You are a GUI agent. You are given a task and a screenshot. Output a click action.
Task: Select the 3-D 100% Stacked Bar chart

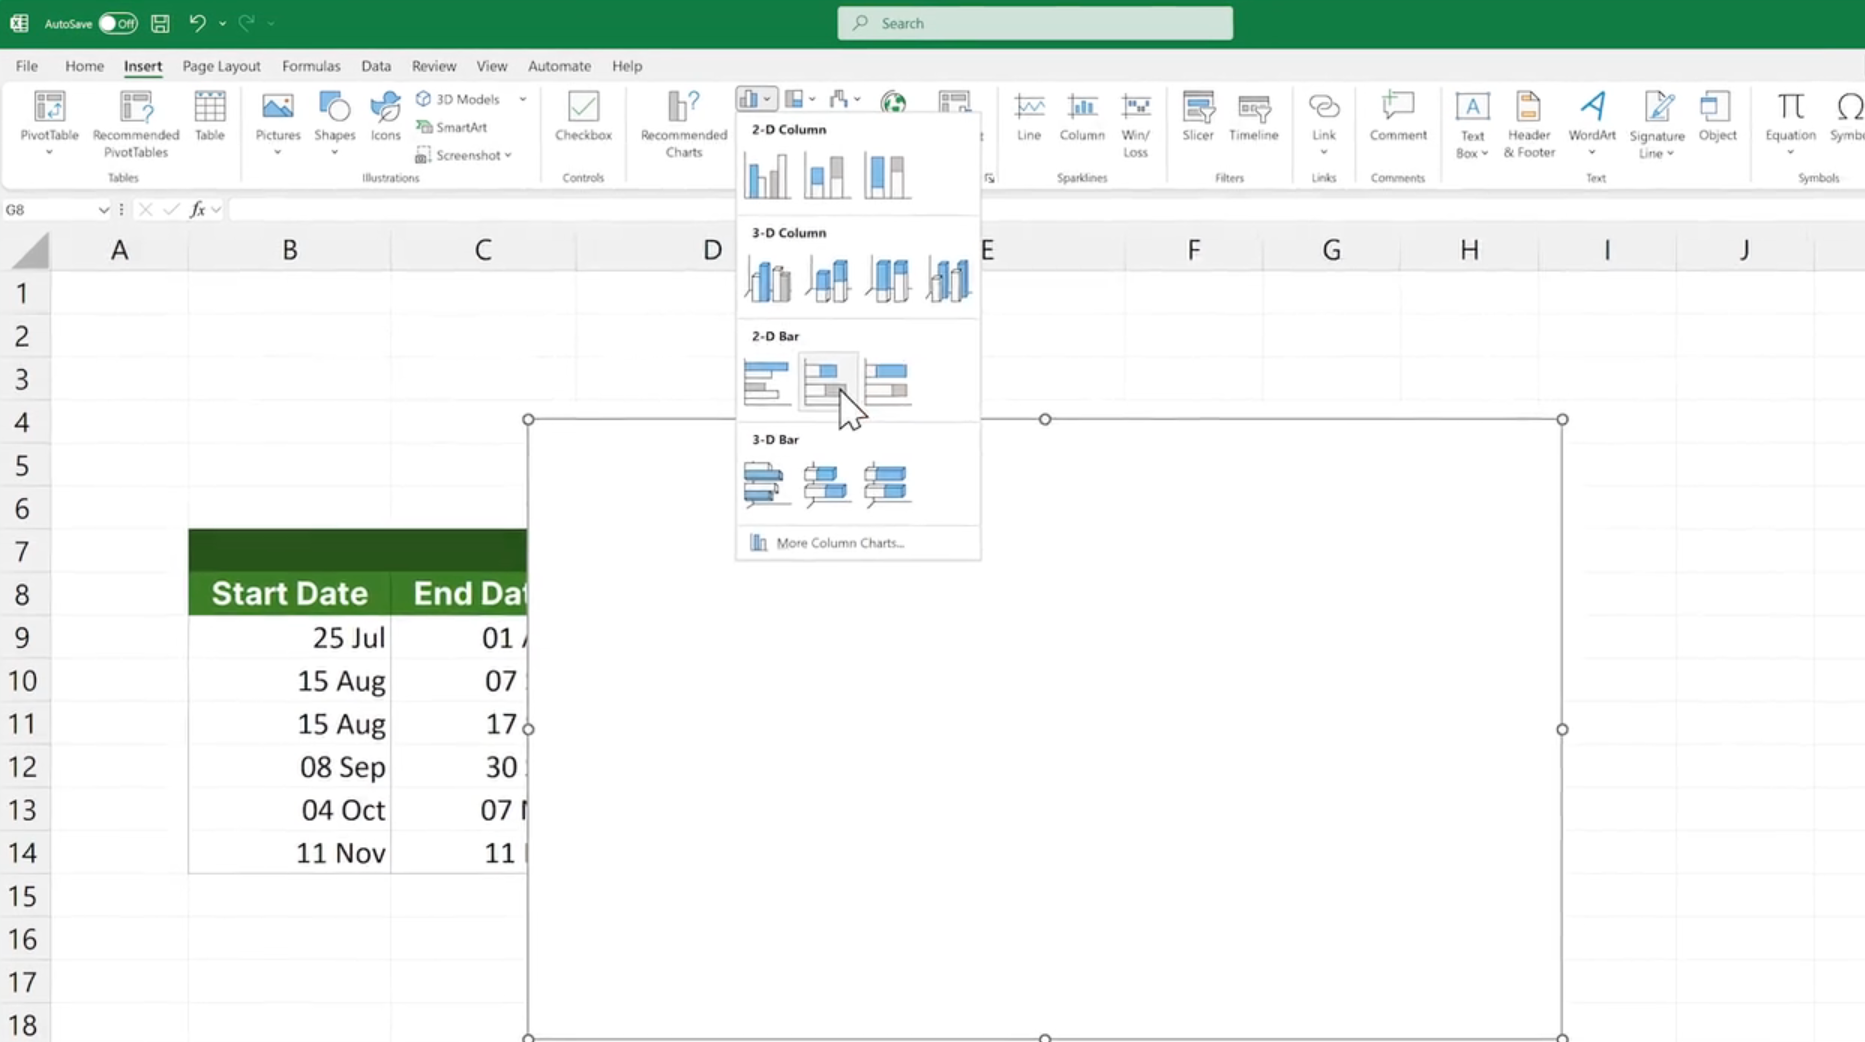coord(887,485)
